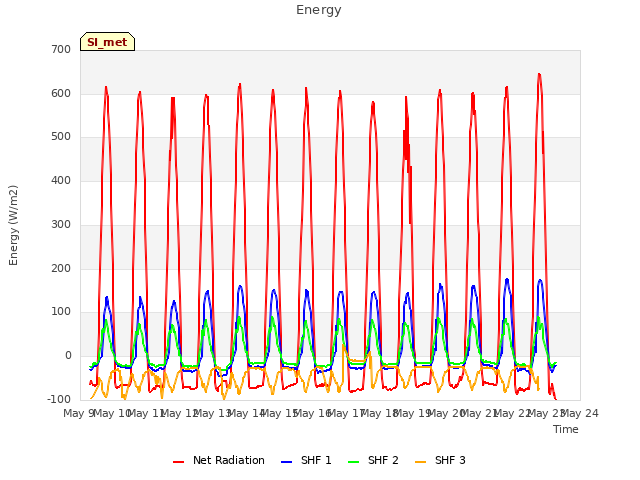
Task: Click the Time x-axis title
Action: [x=566, y=429]
